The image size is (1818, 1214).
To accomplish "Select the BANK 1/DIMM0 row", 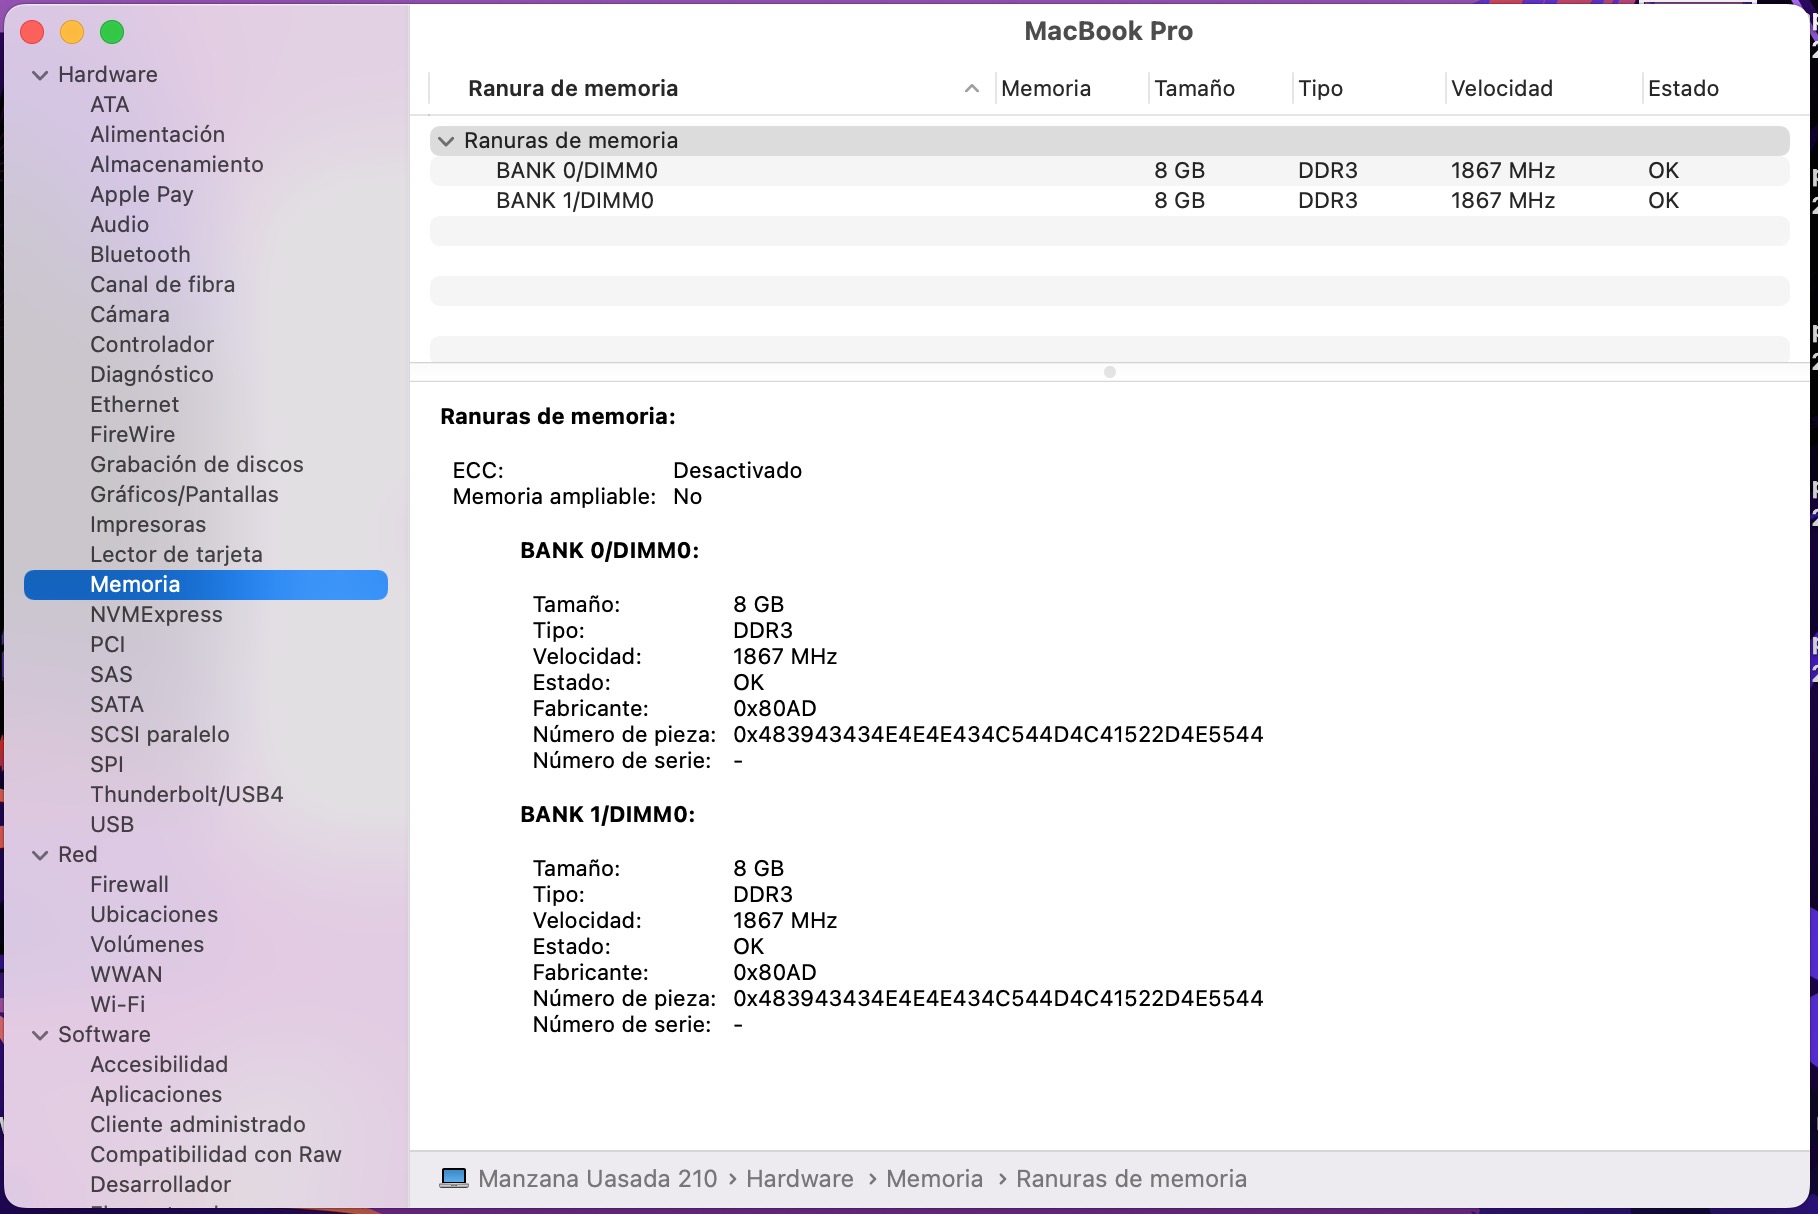I will pyautogui.click(x=574, y=201).
